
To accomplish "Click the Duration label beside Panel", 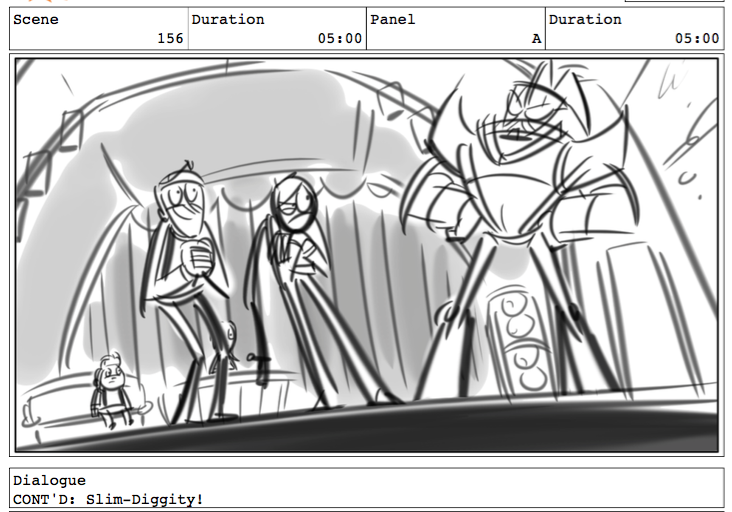I will click(x=585, y=20).
